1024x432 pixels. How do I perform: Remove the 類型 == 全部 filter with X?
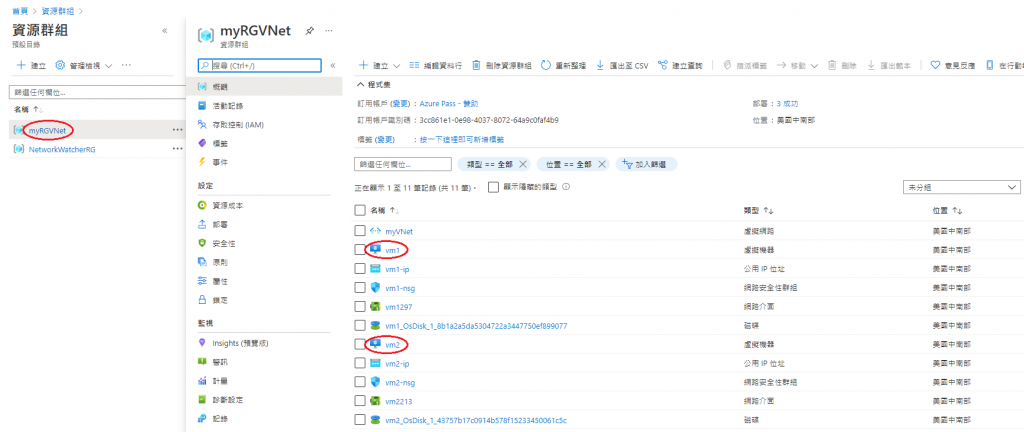coord(522,164)
